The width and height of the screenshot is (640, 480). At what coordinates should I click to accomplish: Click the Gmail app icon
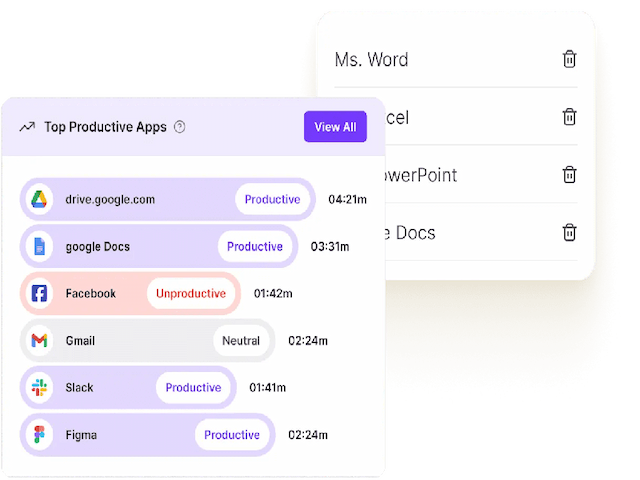pos(40,341)
